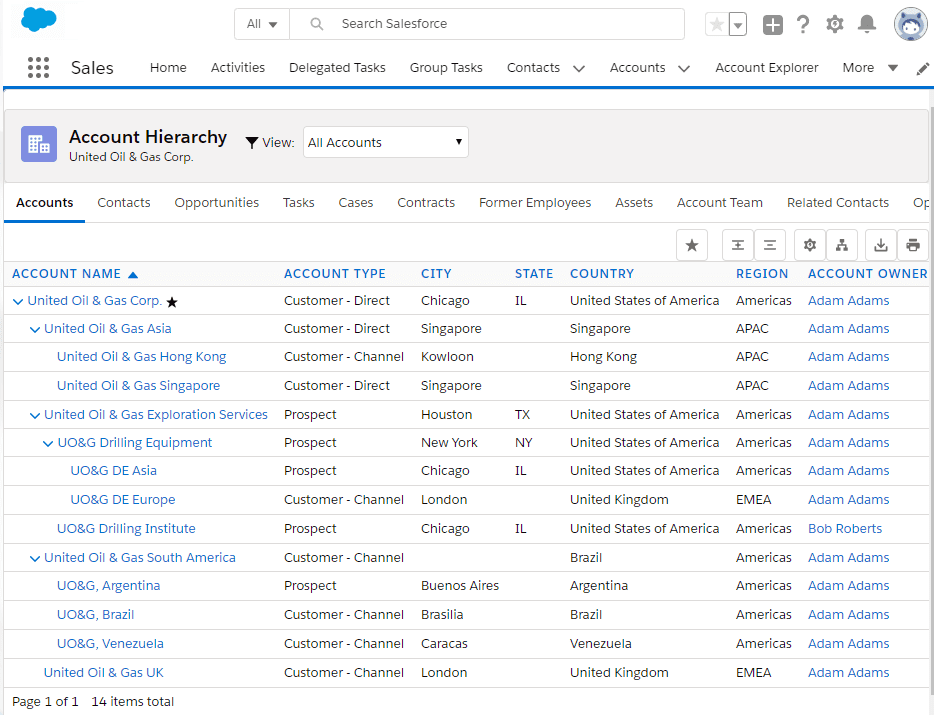Open the user profile avatar
This screenshot has width=934, height=715.
click(911, 24)
